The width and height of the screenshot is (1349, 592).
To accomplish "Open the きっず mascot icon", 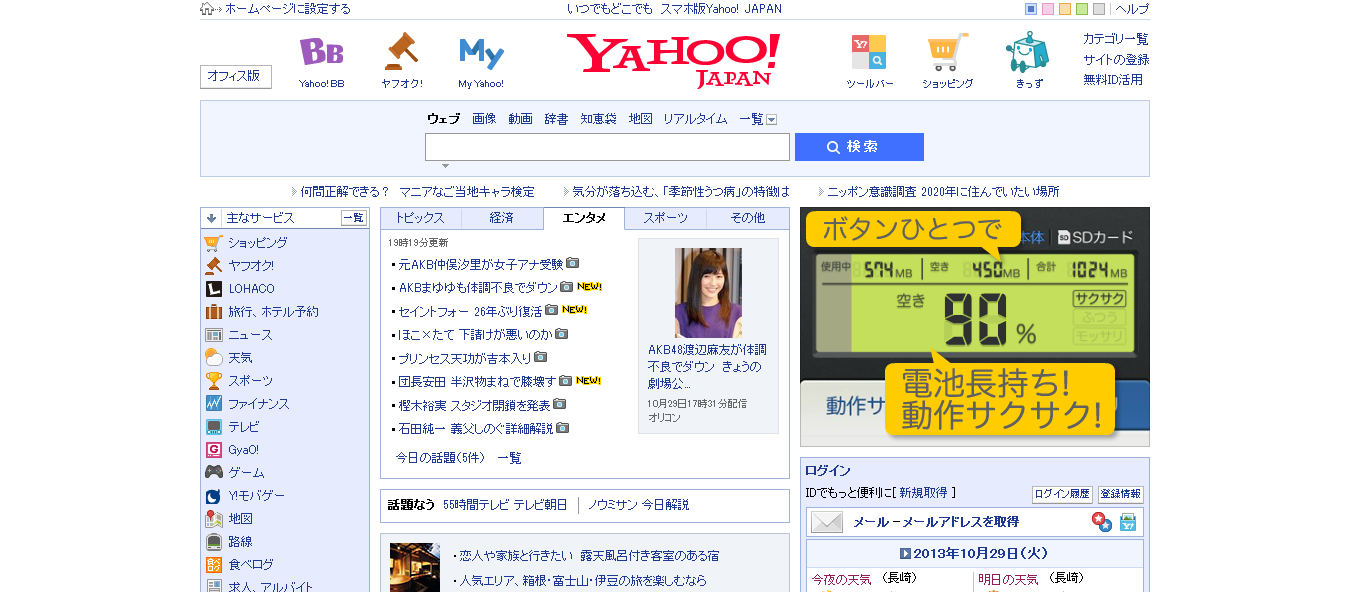I will tap(1028, 52).
